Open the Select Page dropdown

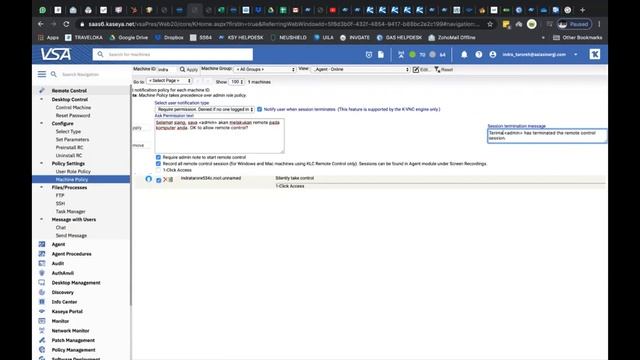pyautogui.click(x=169, y=81)
